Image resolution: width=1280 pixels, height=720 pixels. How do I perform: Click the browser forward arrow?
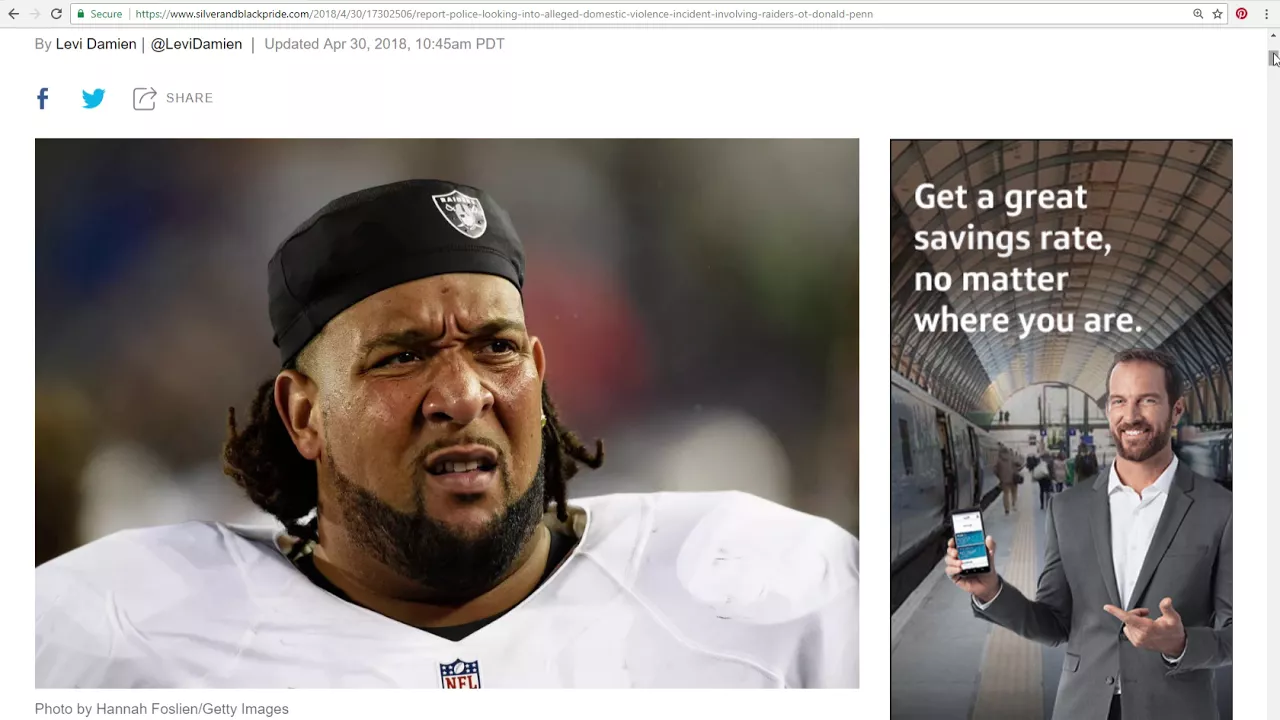pyautogui.click(x=34, y=14)
